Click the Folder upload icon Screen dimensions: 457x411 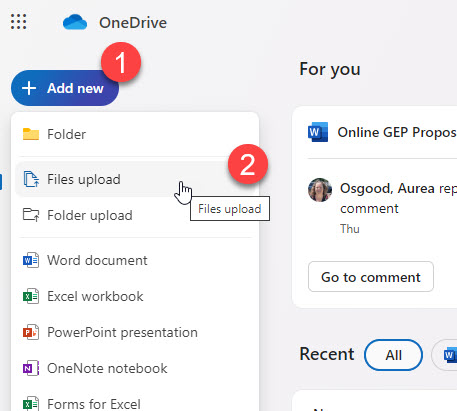(x=31, y=215)
